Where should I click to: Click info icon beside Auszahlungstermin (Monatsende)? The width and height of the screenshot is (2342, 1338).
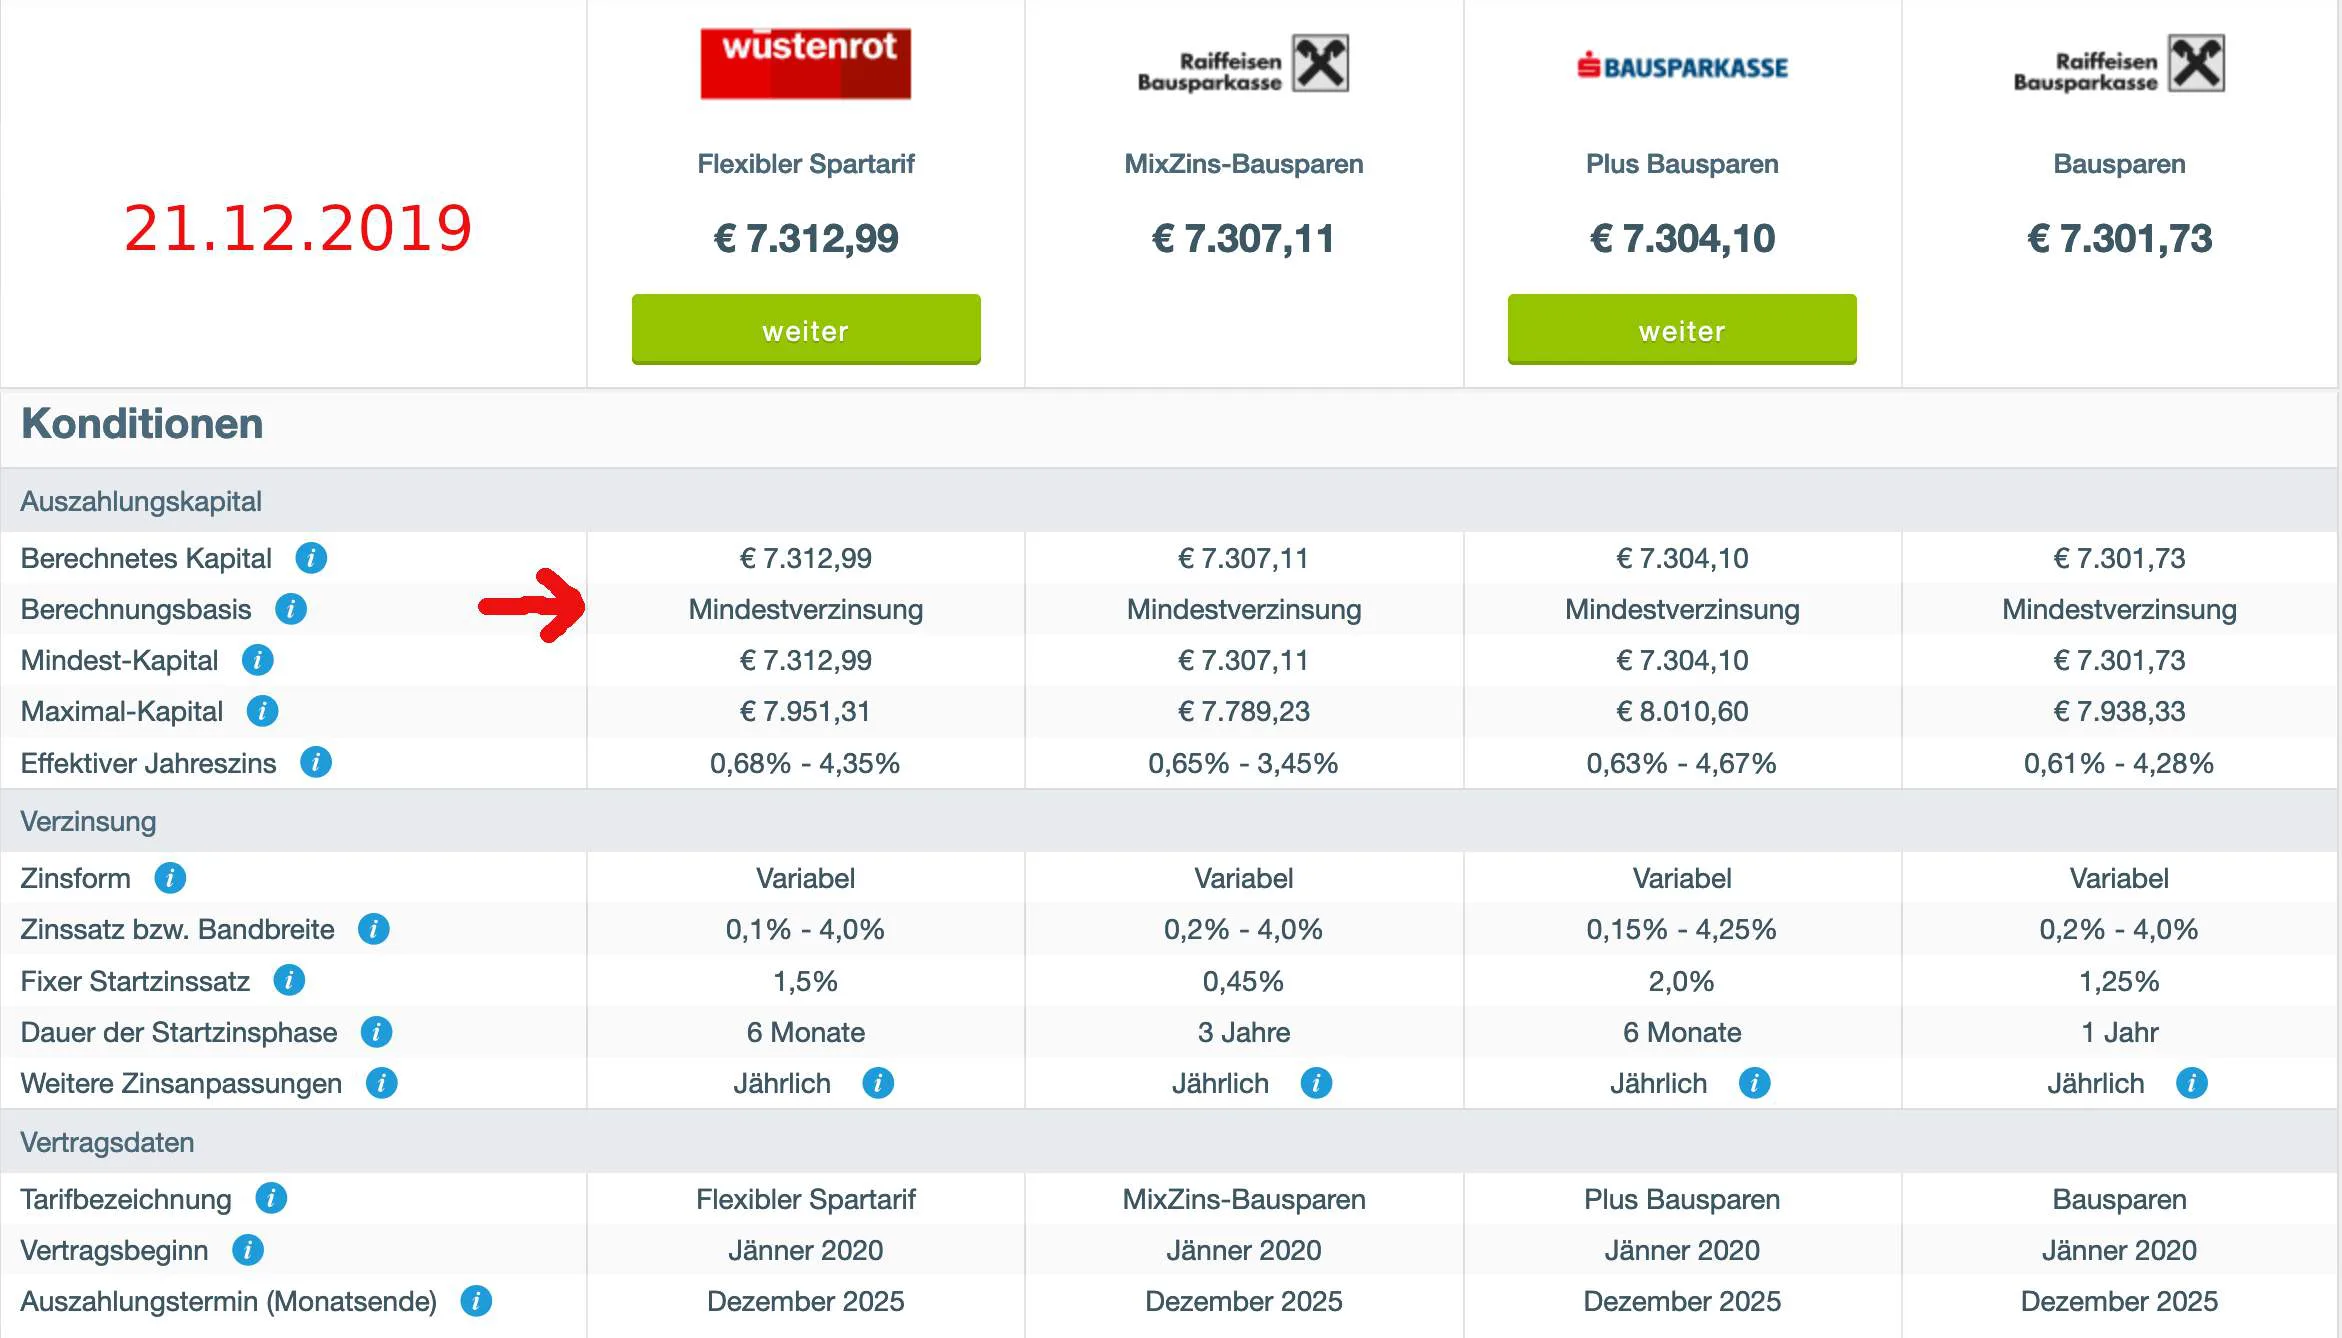[x=476, y=1301]
